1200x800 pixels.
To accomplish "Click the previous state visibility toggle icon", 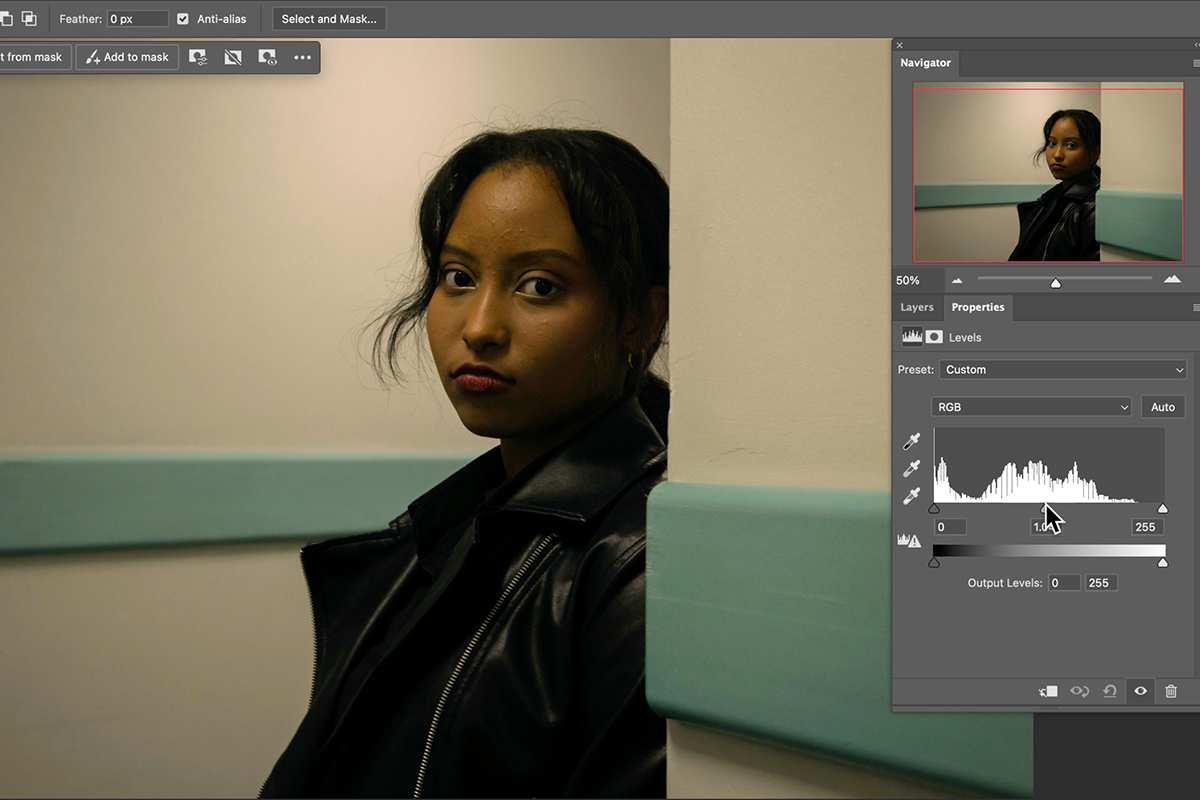I will [1079, 691].
